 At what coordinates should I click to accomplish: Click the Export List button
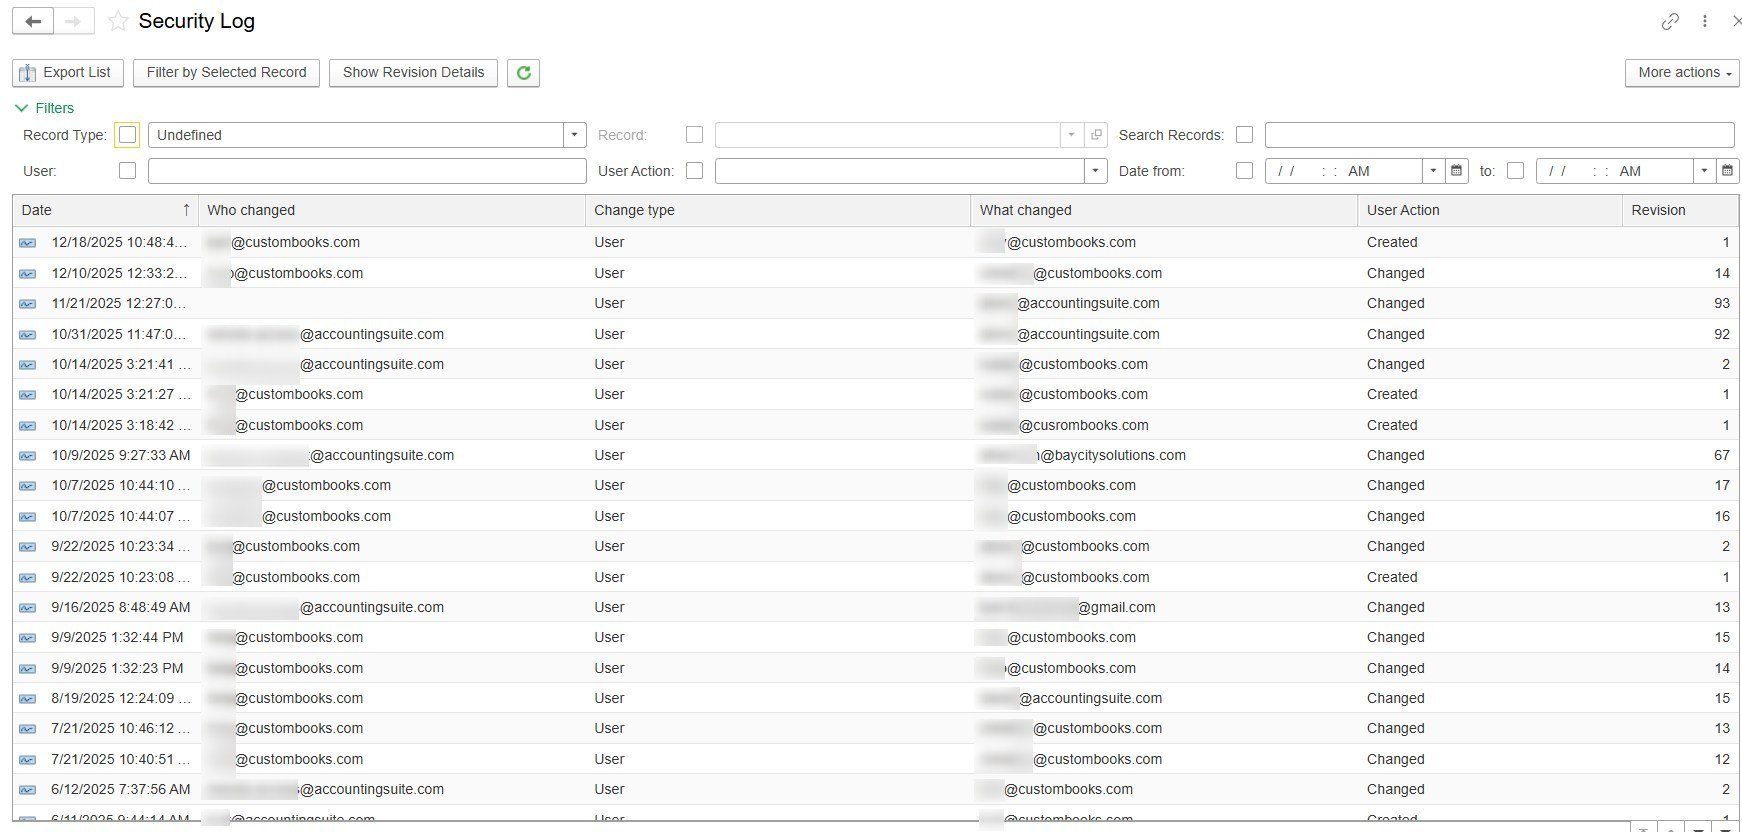[67, 73]
